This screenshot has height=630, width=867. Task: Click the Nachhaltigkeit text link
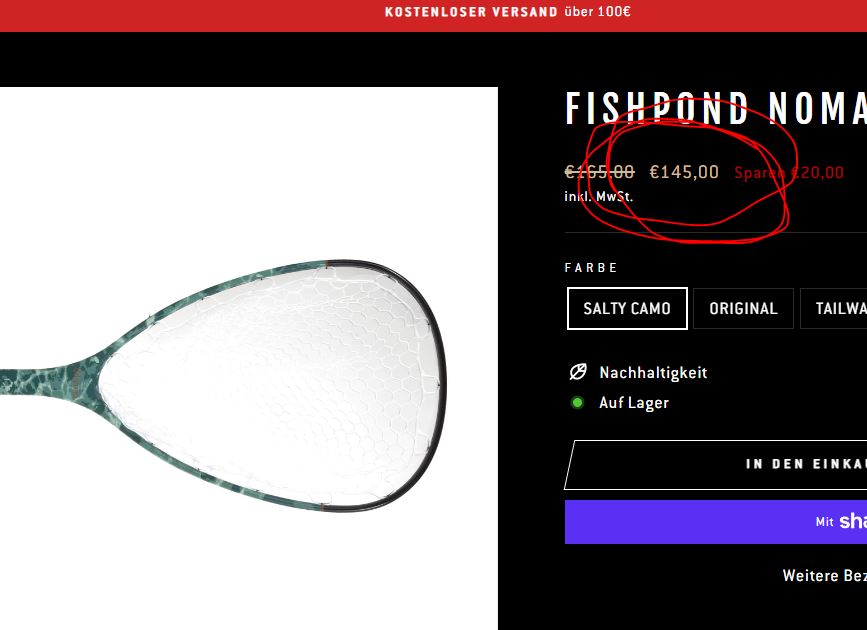click(653, 372)
